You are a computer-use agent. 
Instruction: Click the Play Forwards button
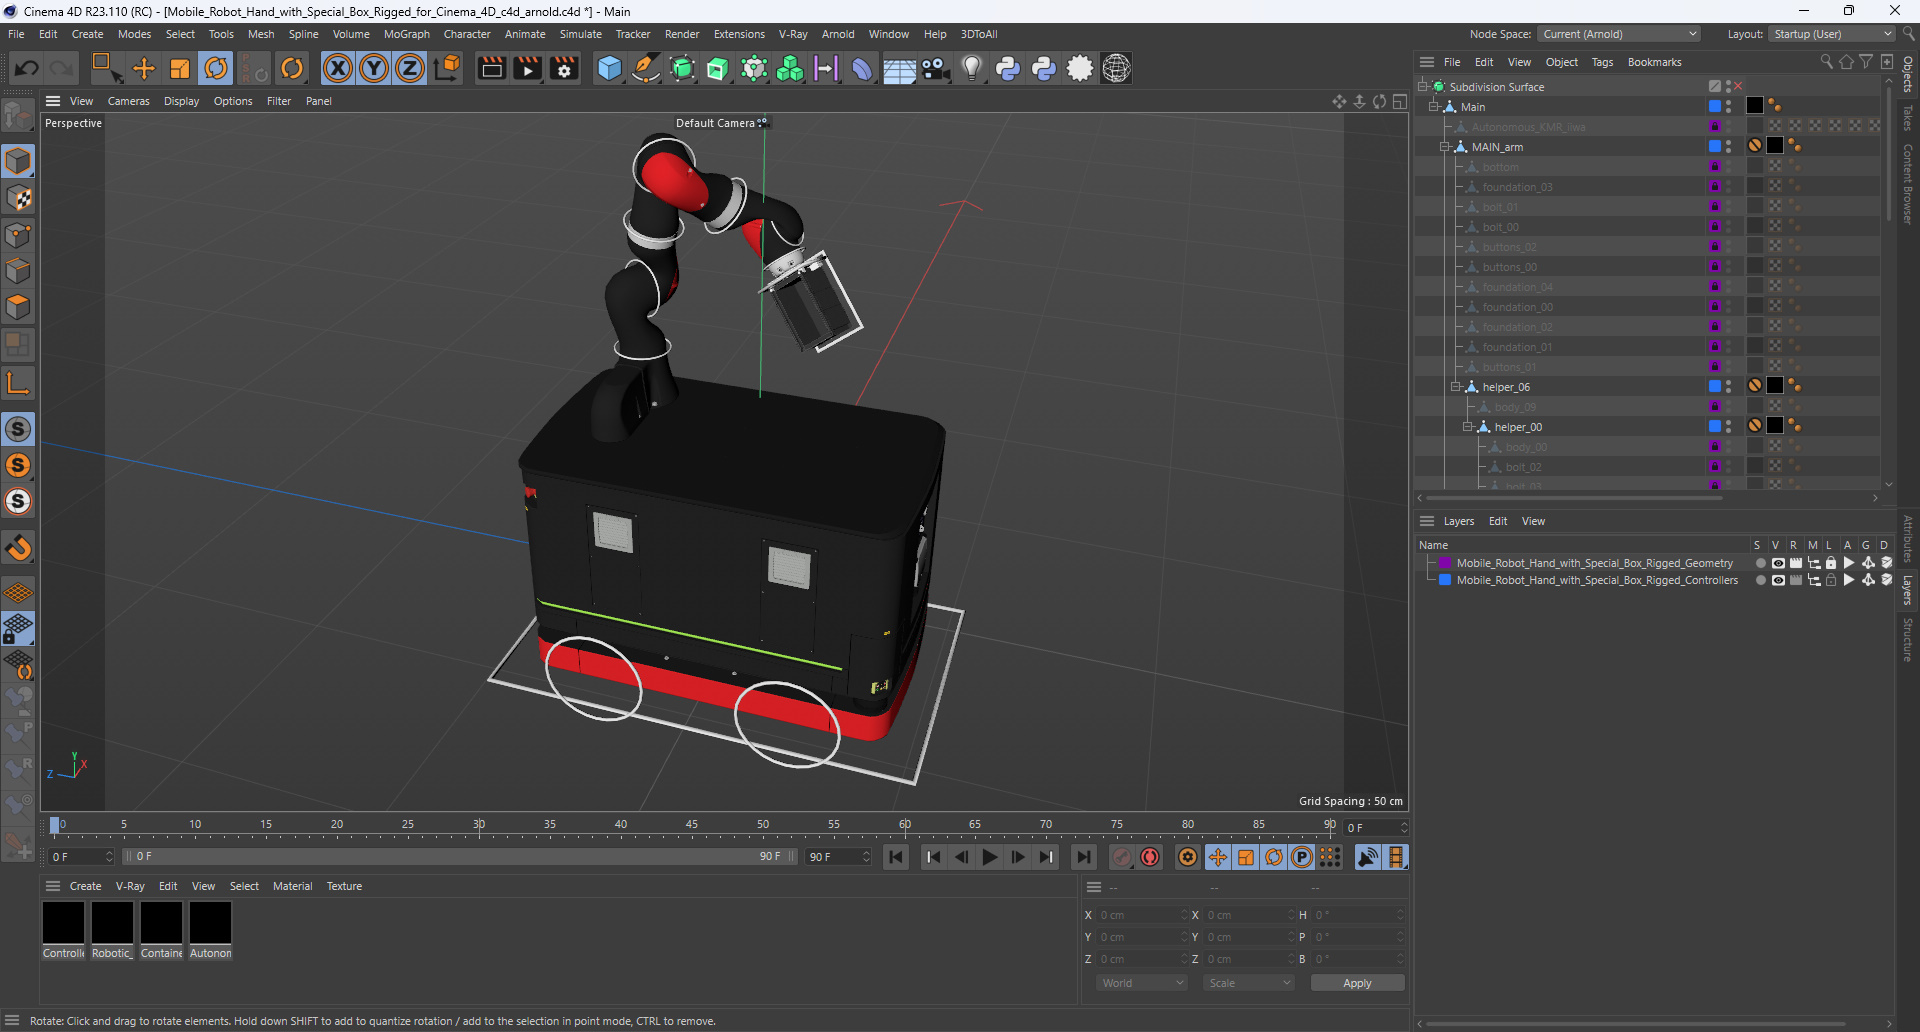click(989, 857)
